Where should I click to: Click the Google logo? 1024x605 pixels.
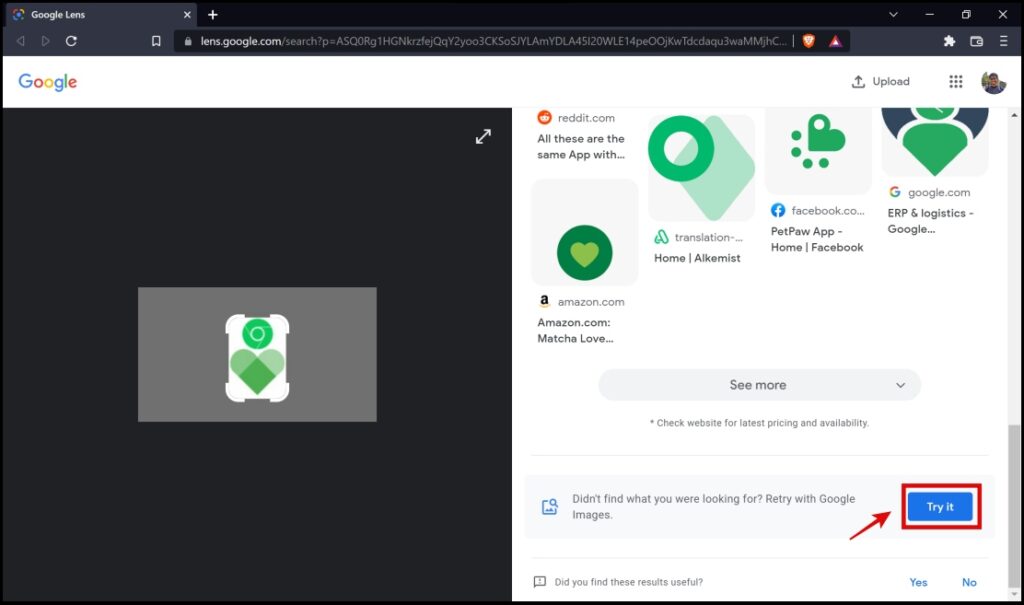48,82
